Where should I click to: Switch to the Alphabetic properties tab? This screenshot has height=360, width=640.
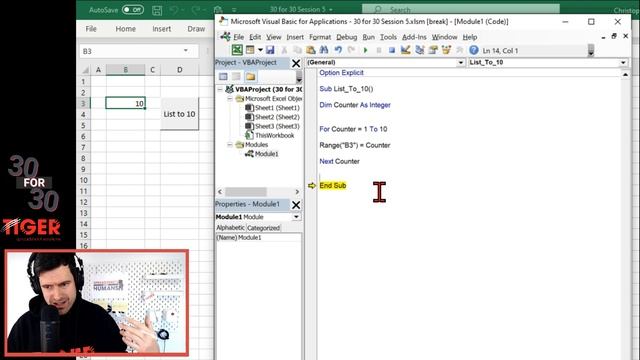(x=230, y=228)
